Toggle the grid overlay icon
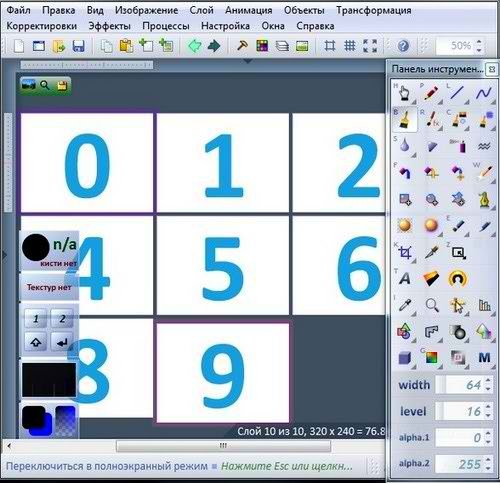 [x=350, y=46]
